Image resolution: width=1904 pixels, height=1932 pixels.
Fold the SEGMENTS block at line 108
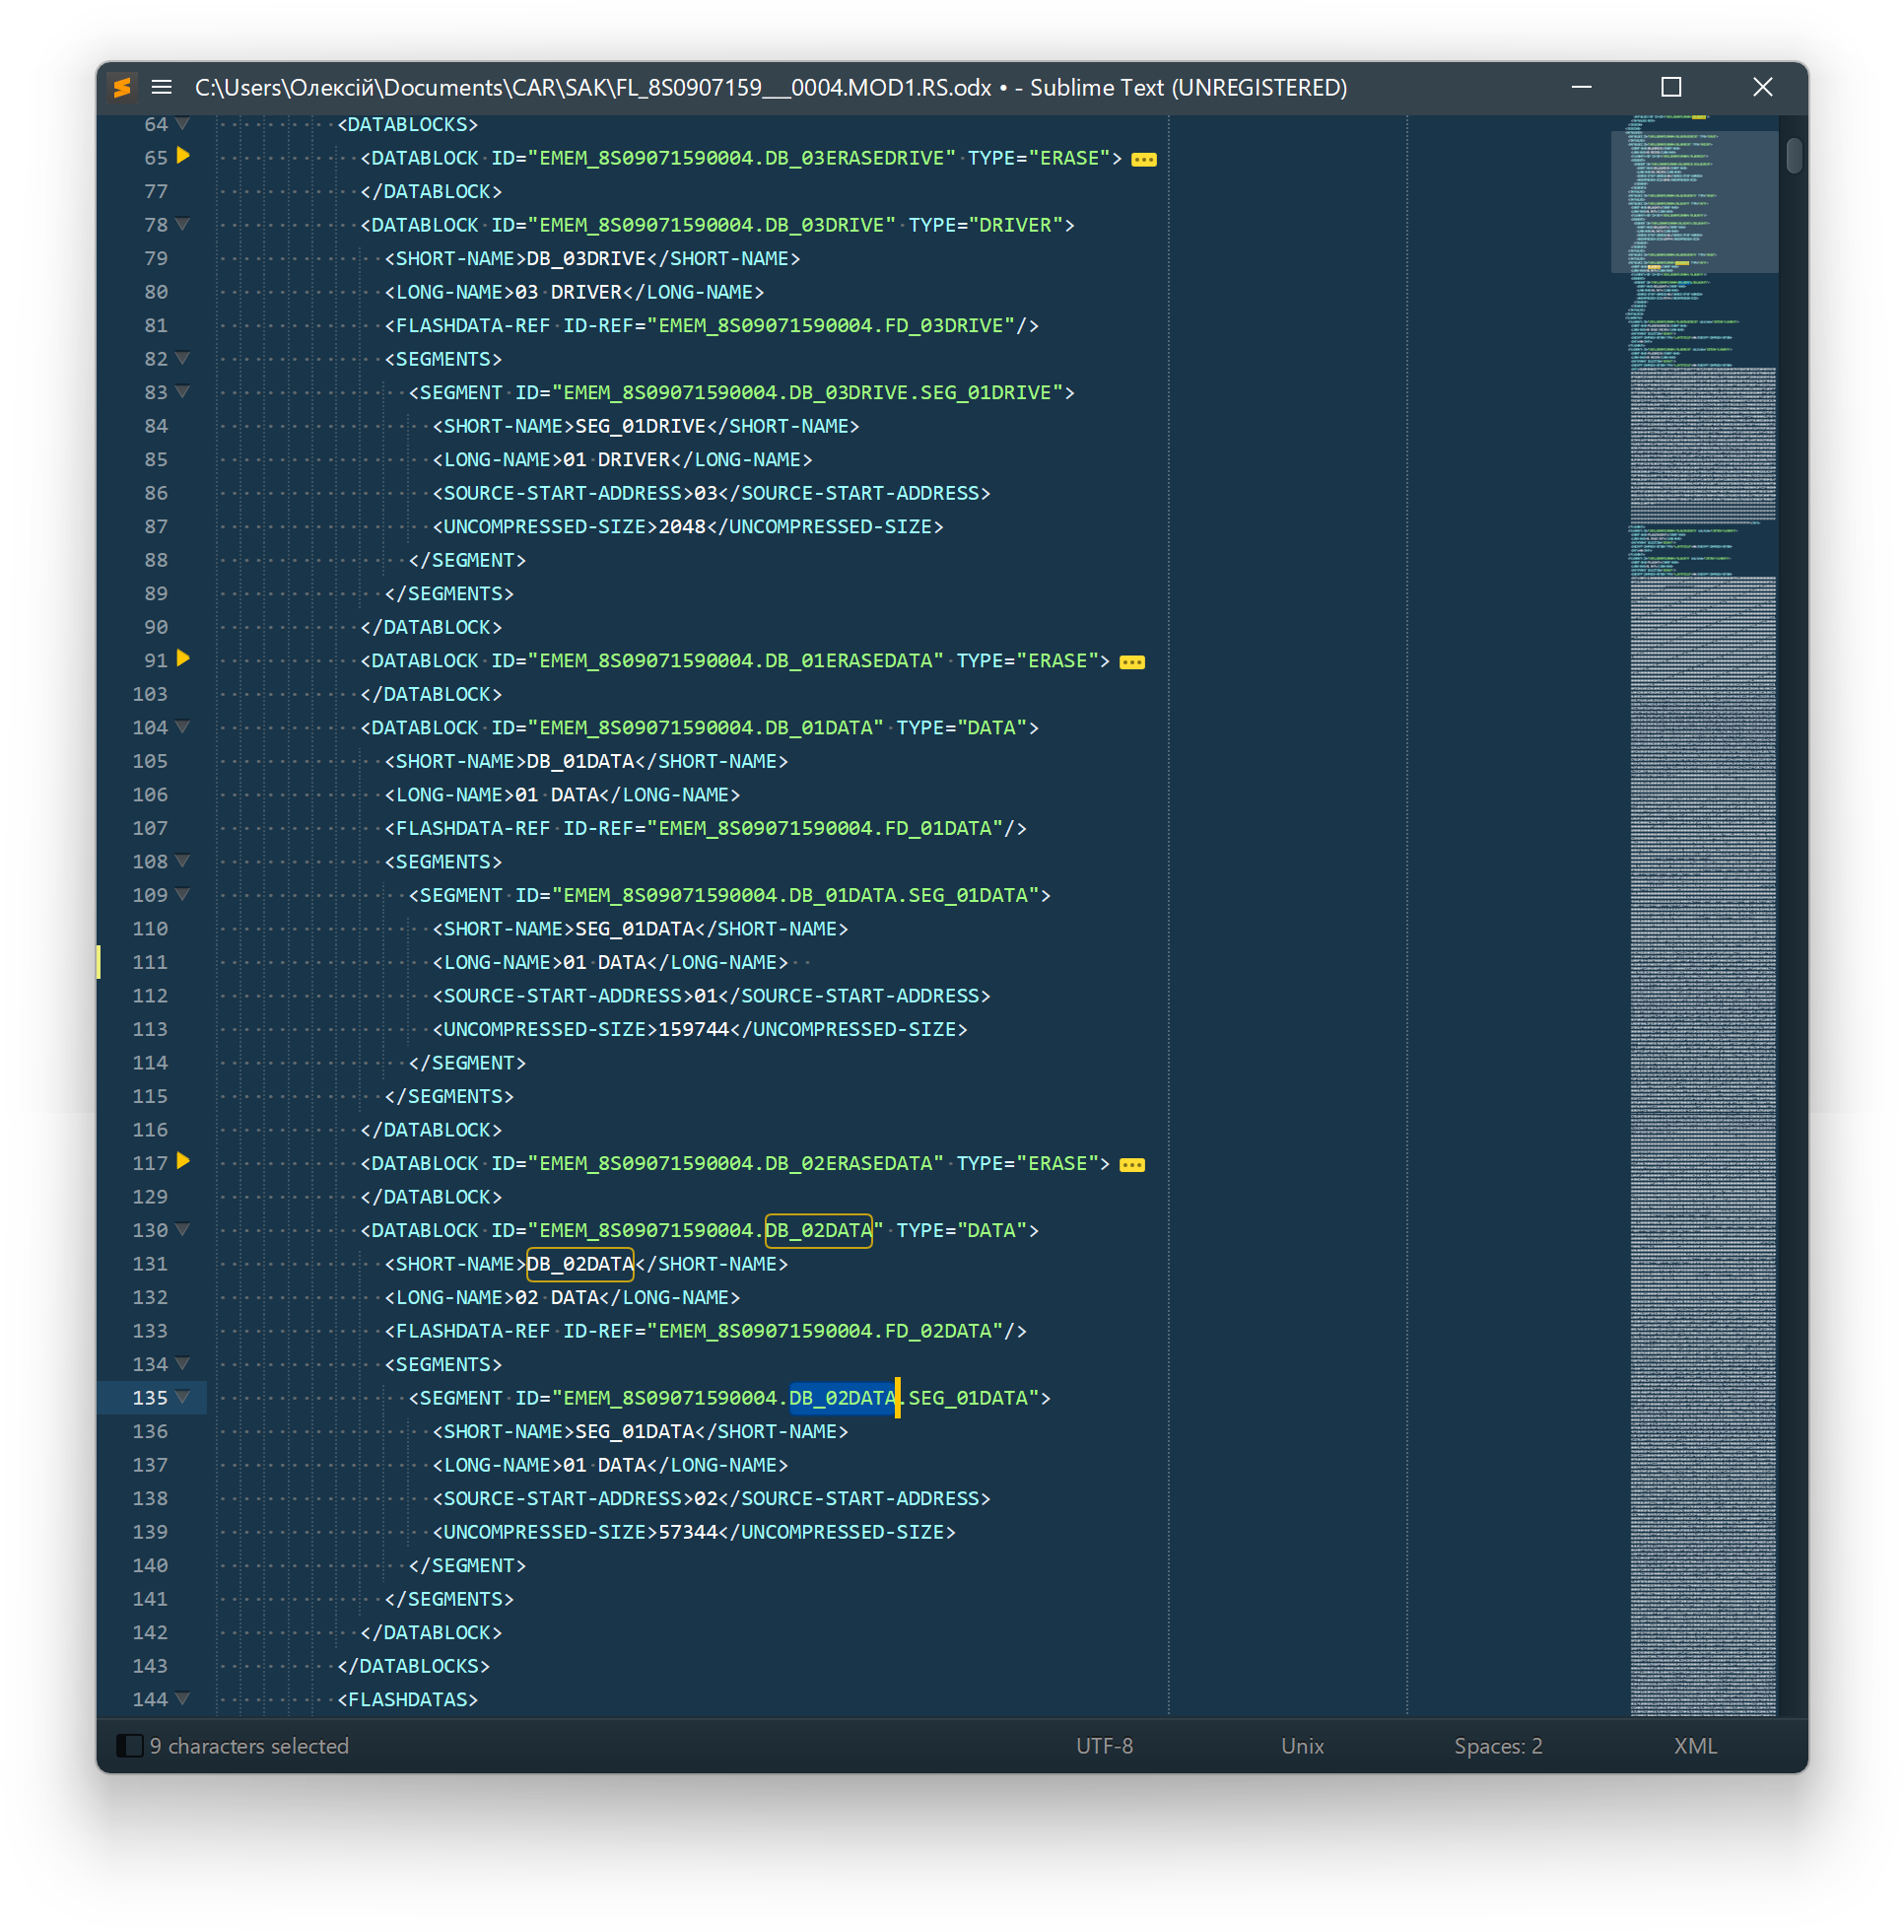click(x=182, y=861)
